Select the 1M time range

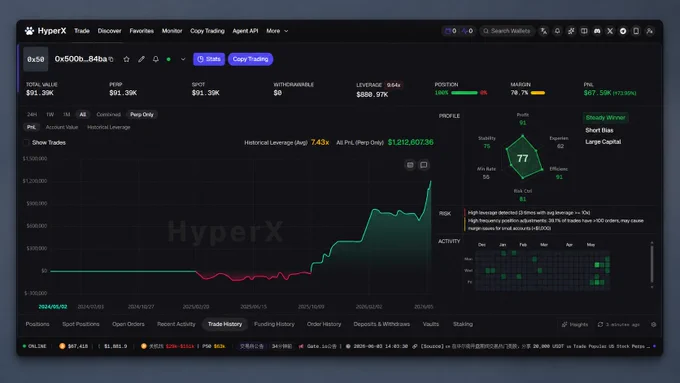(66, 115)
